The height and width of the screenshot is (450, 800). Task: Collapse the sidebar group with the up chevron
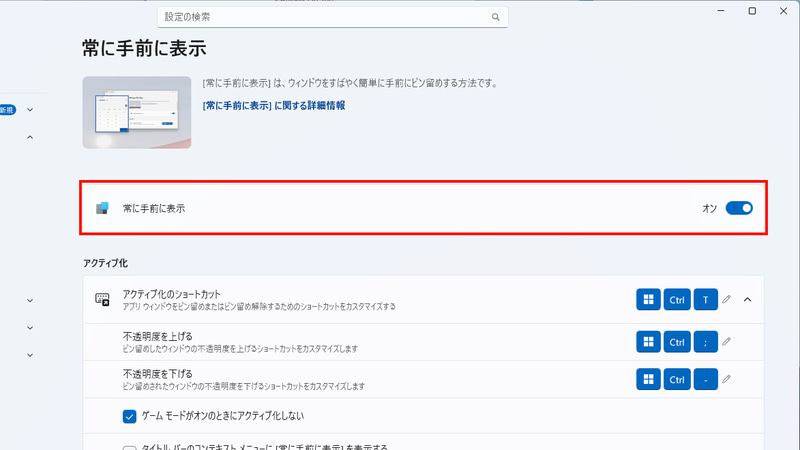pos(30,137)
